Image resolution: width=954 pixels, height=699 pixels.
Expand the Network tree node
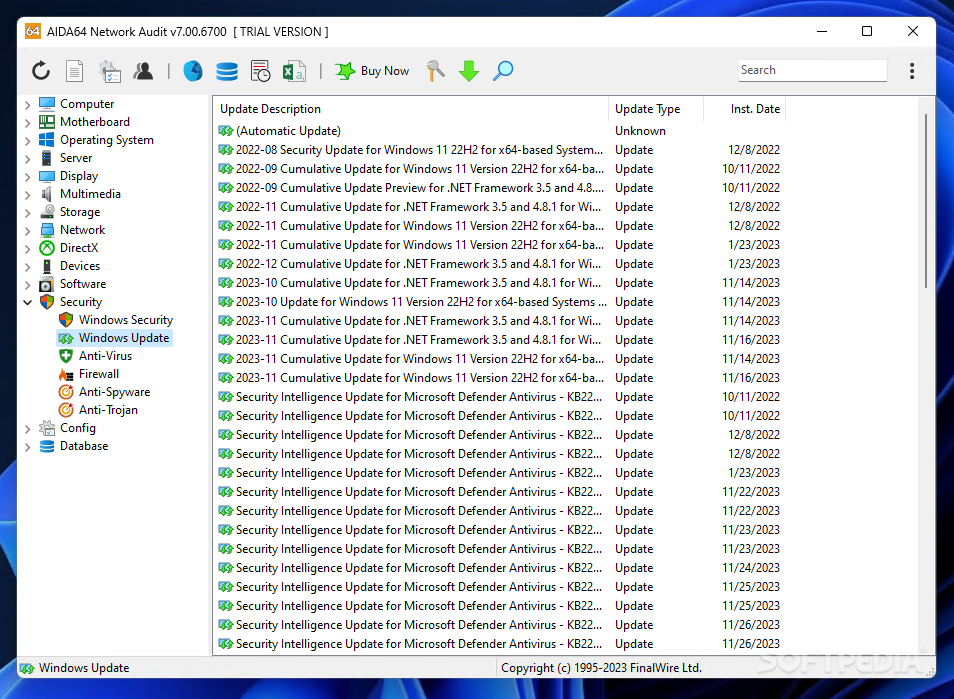pos(27,231)
